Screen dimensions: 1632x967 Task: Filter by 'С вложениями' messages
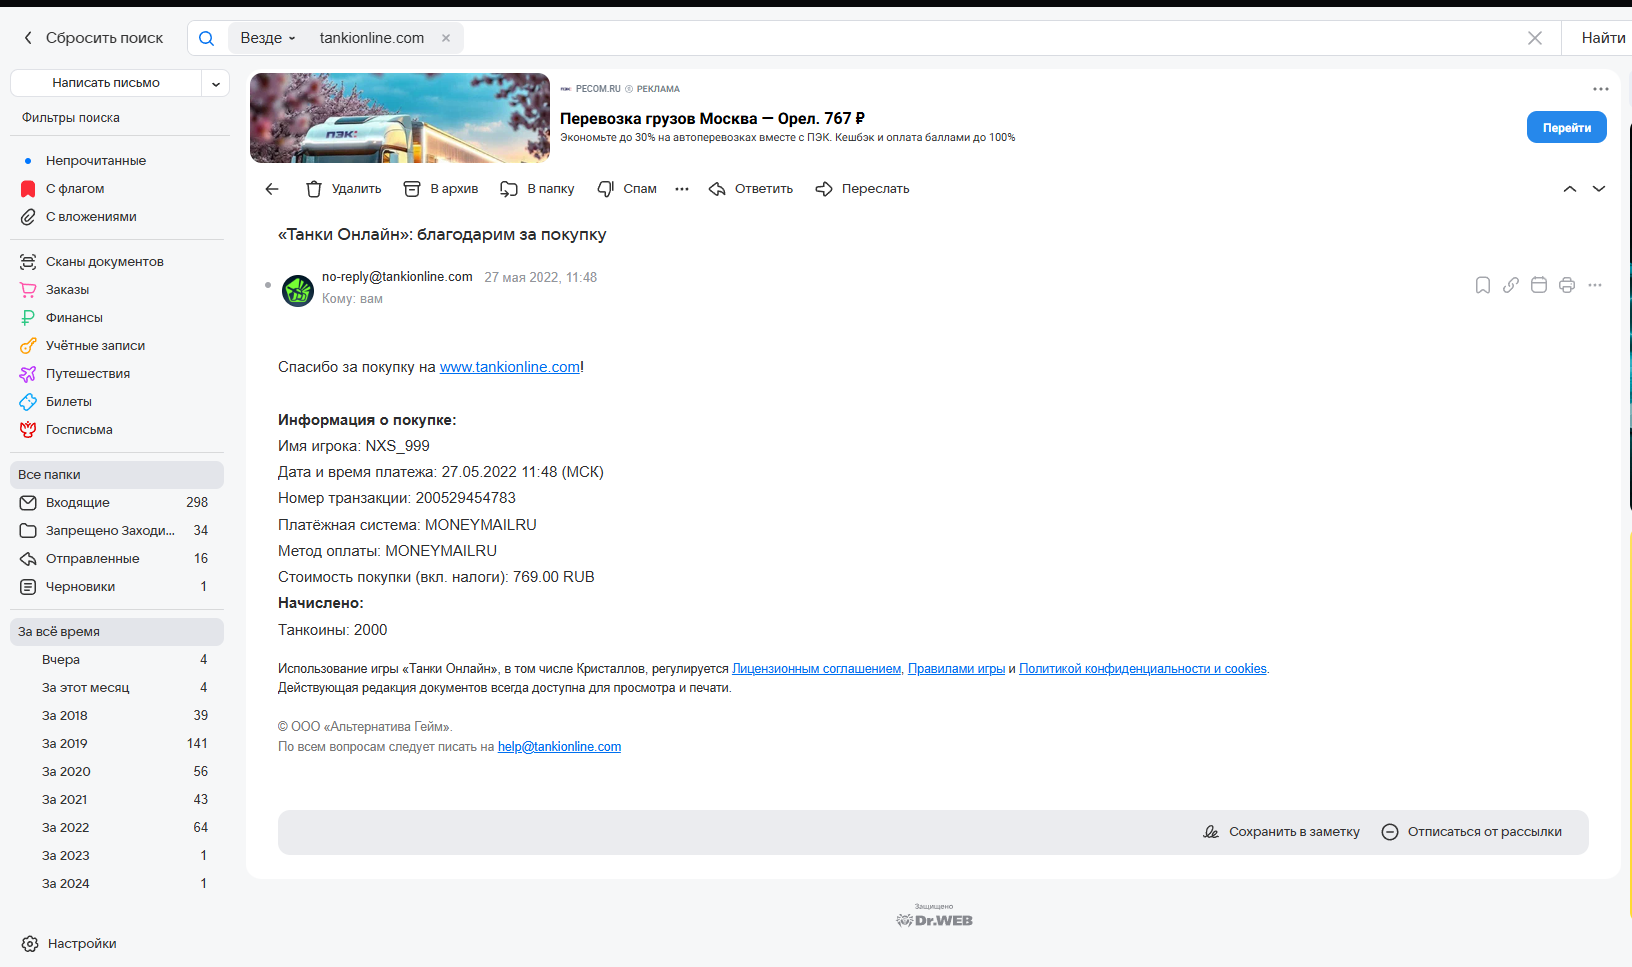click(x=91, y=217)
